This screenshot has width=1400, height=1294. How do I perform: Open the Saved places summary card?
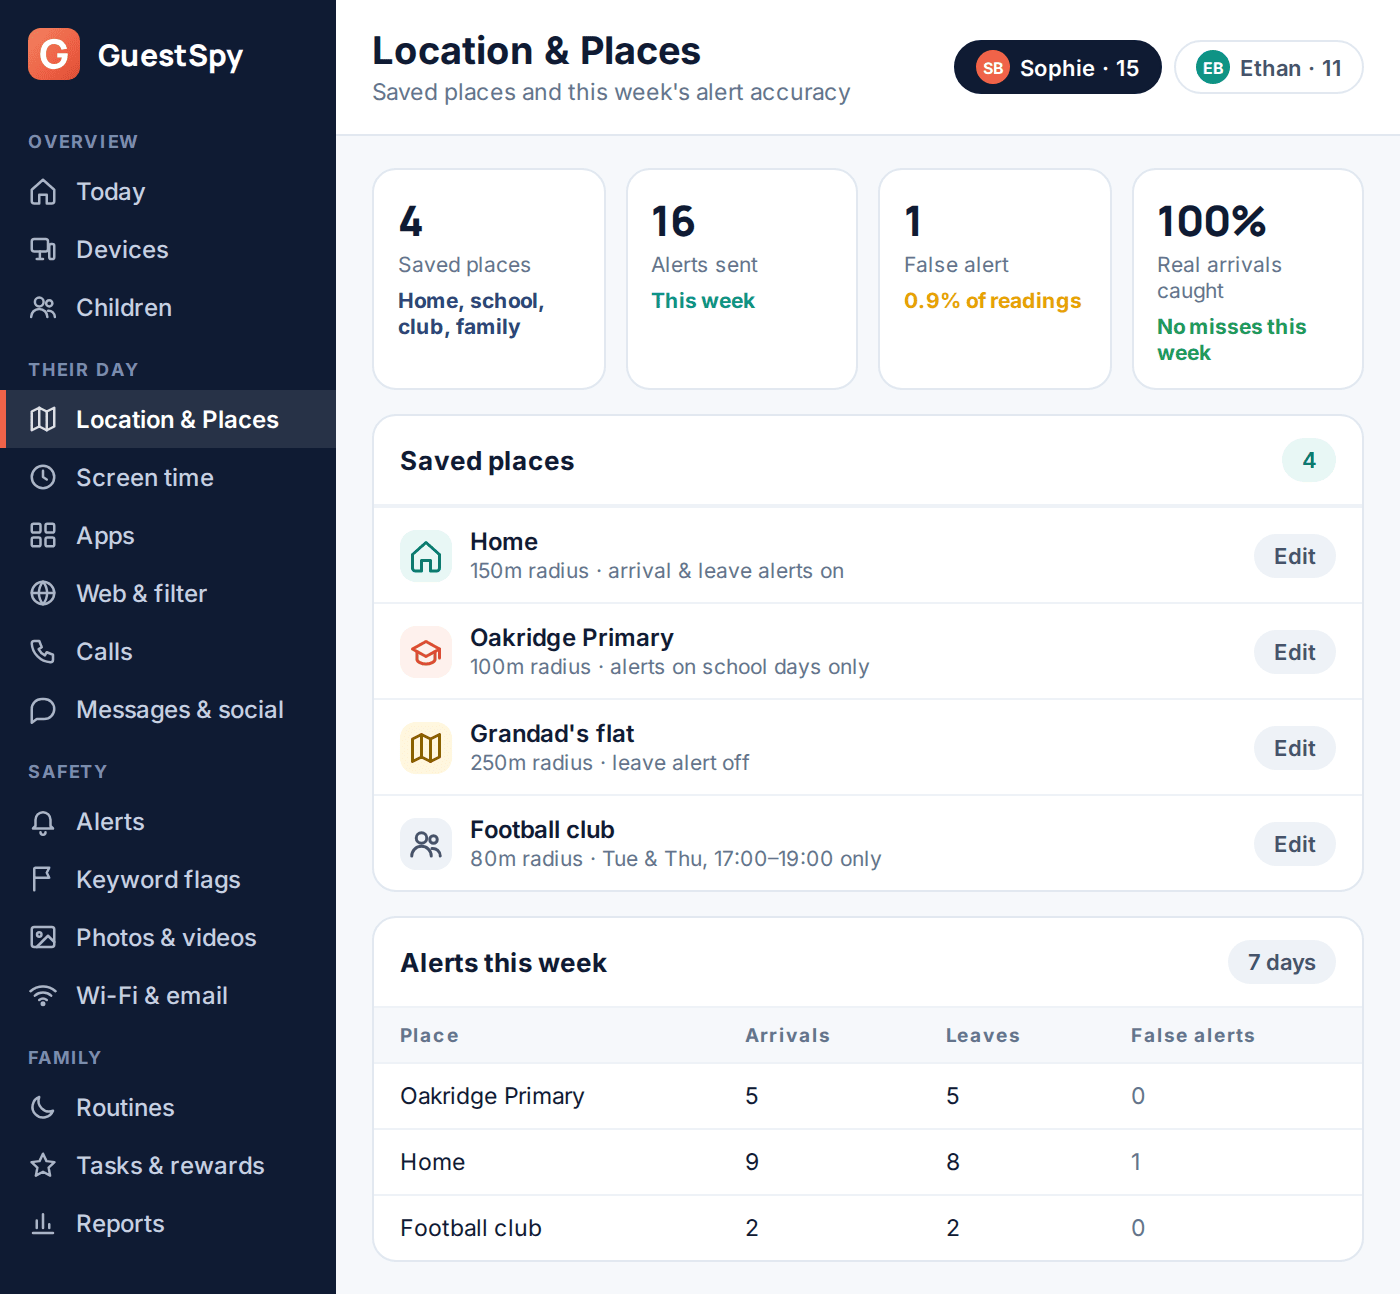tap(489, 279)
